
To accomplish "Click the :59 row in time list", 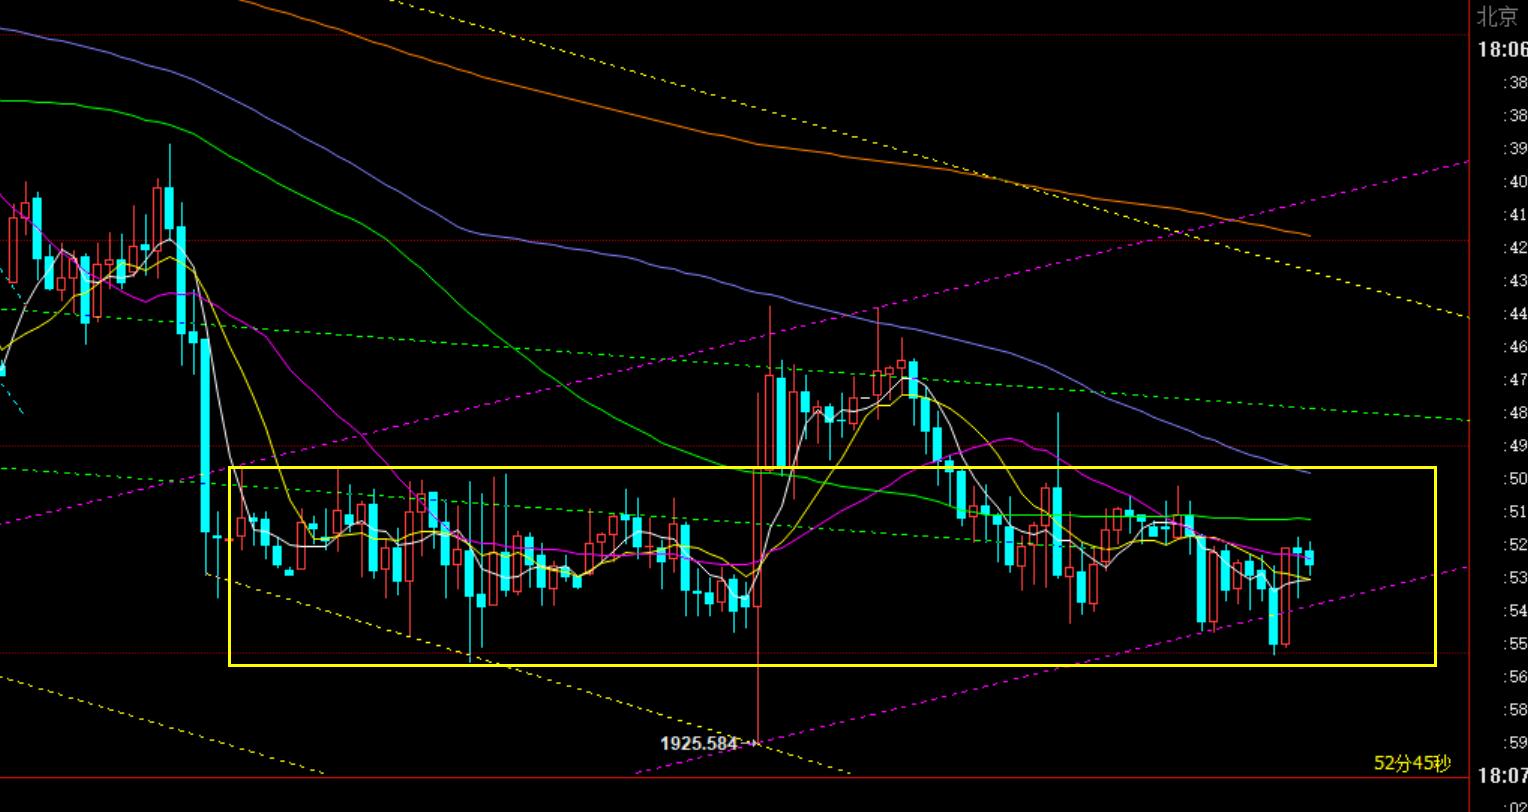I will click(1514, 743).
